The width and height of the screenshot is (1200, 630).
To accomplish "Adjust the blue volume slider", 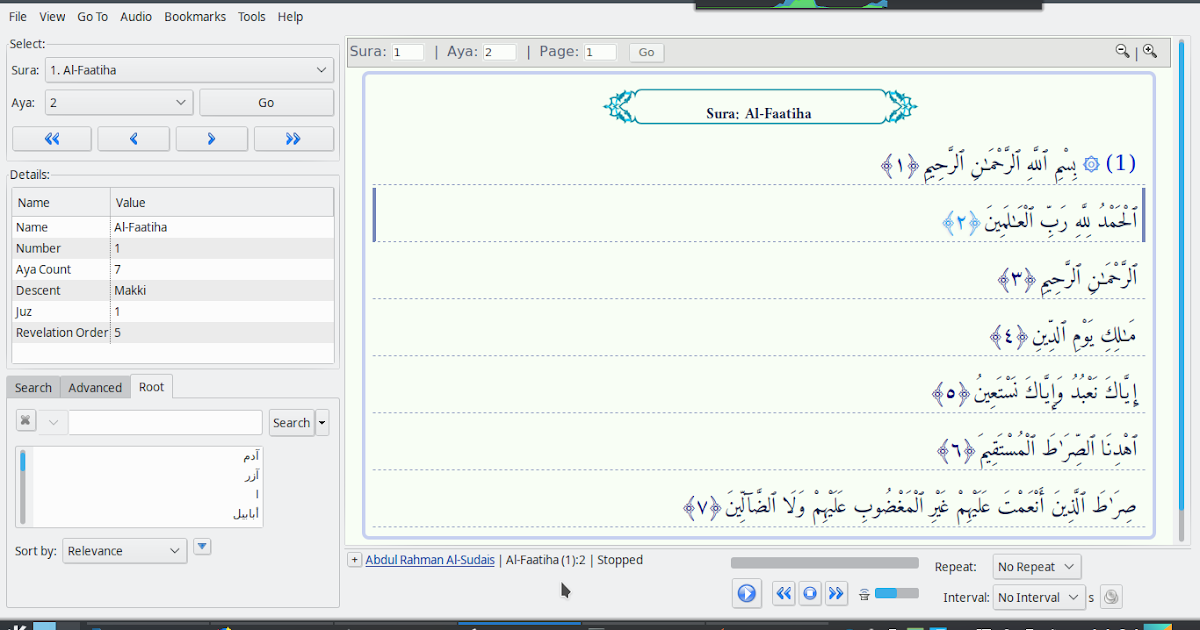I will (896, 593).
